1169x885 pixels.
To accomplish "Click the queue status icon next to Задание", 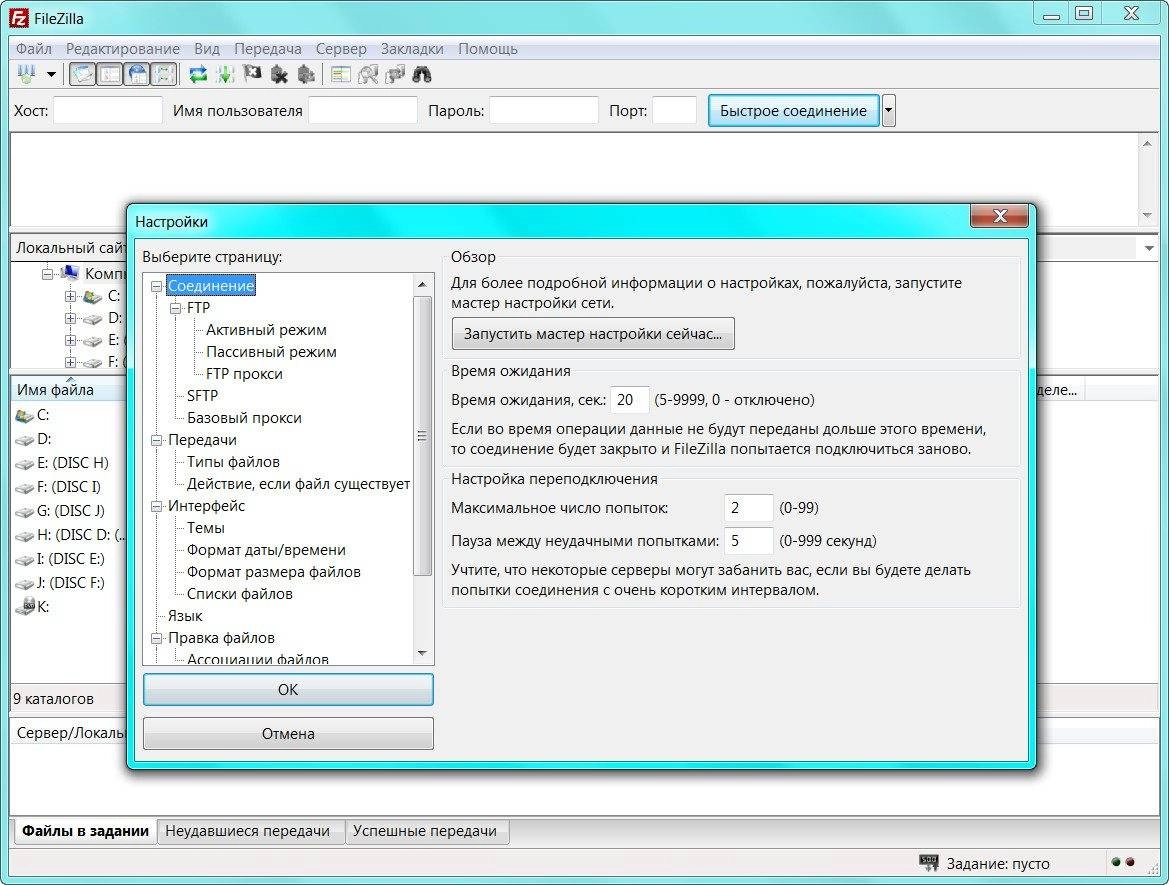I will coord(929,863).
